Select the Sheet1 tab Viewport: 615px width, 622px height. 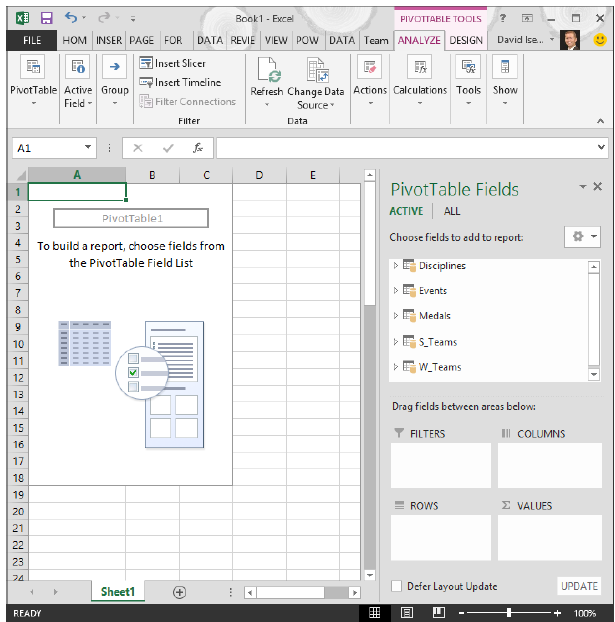118,592
